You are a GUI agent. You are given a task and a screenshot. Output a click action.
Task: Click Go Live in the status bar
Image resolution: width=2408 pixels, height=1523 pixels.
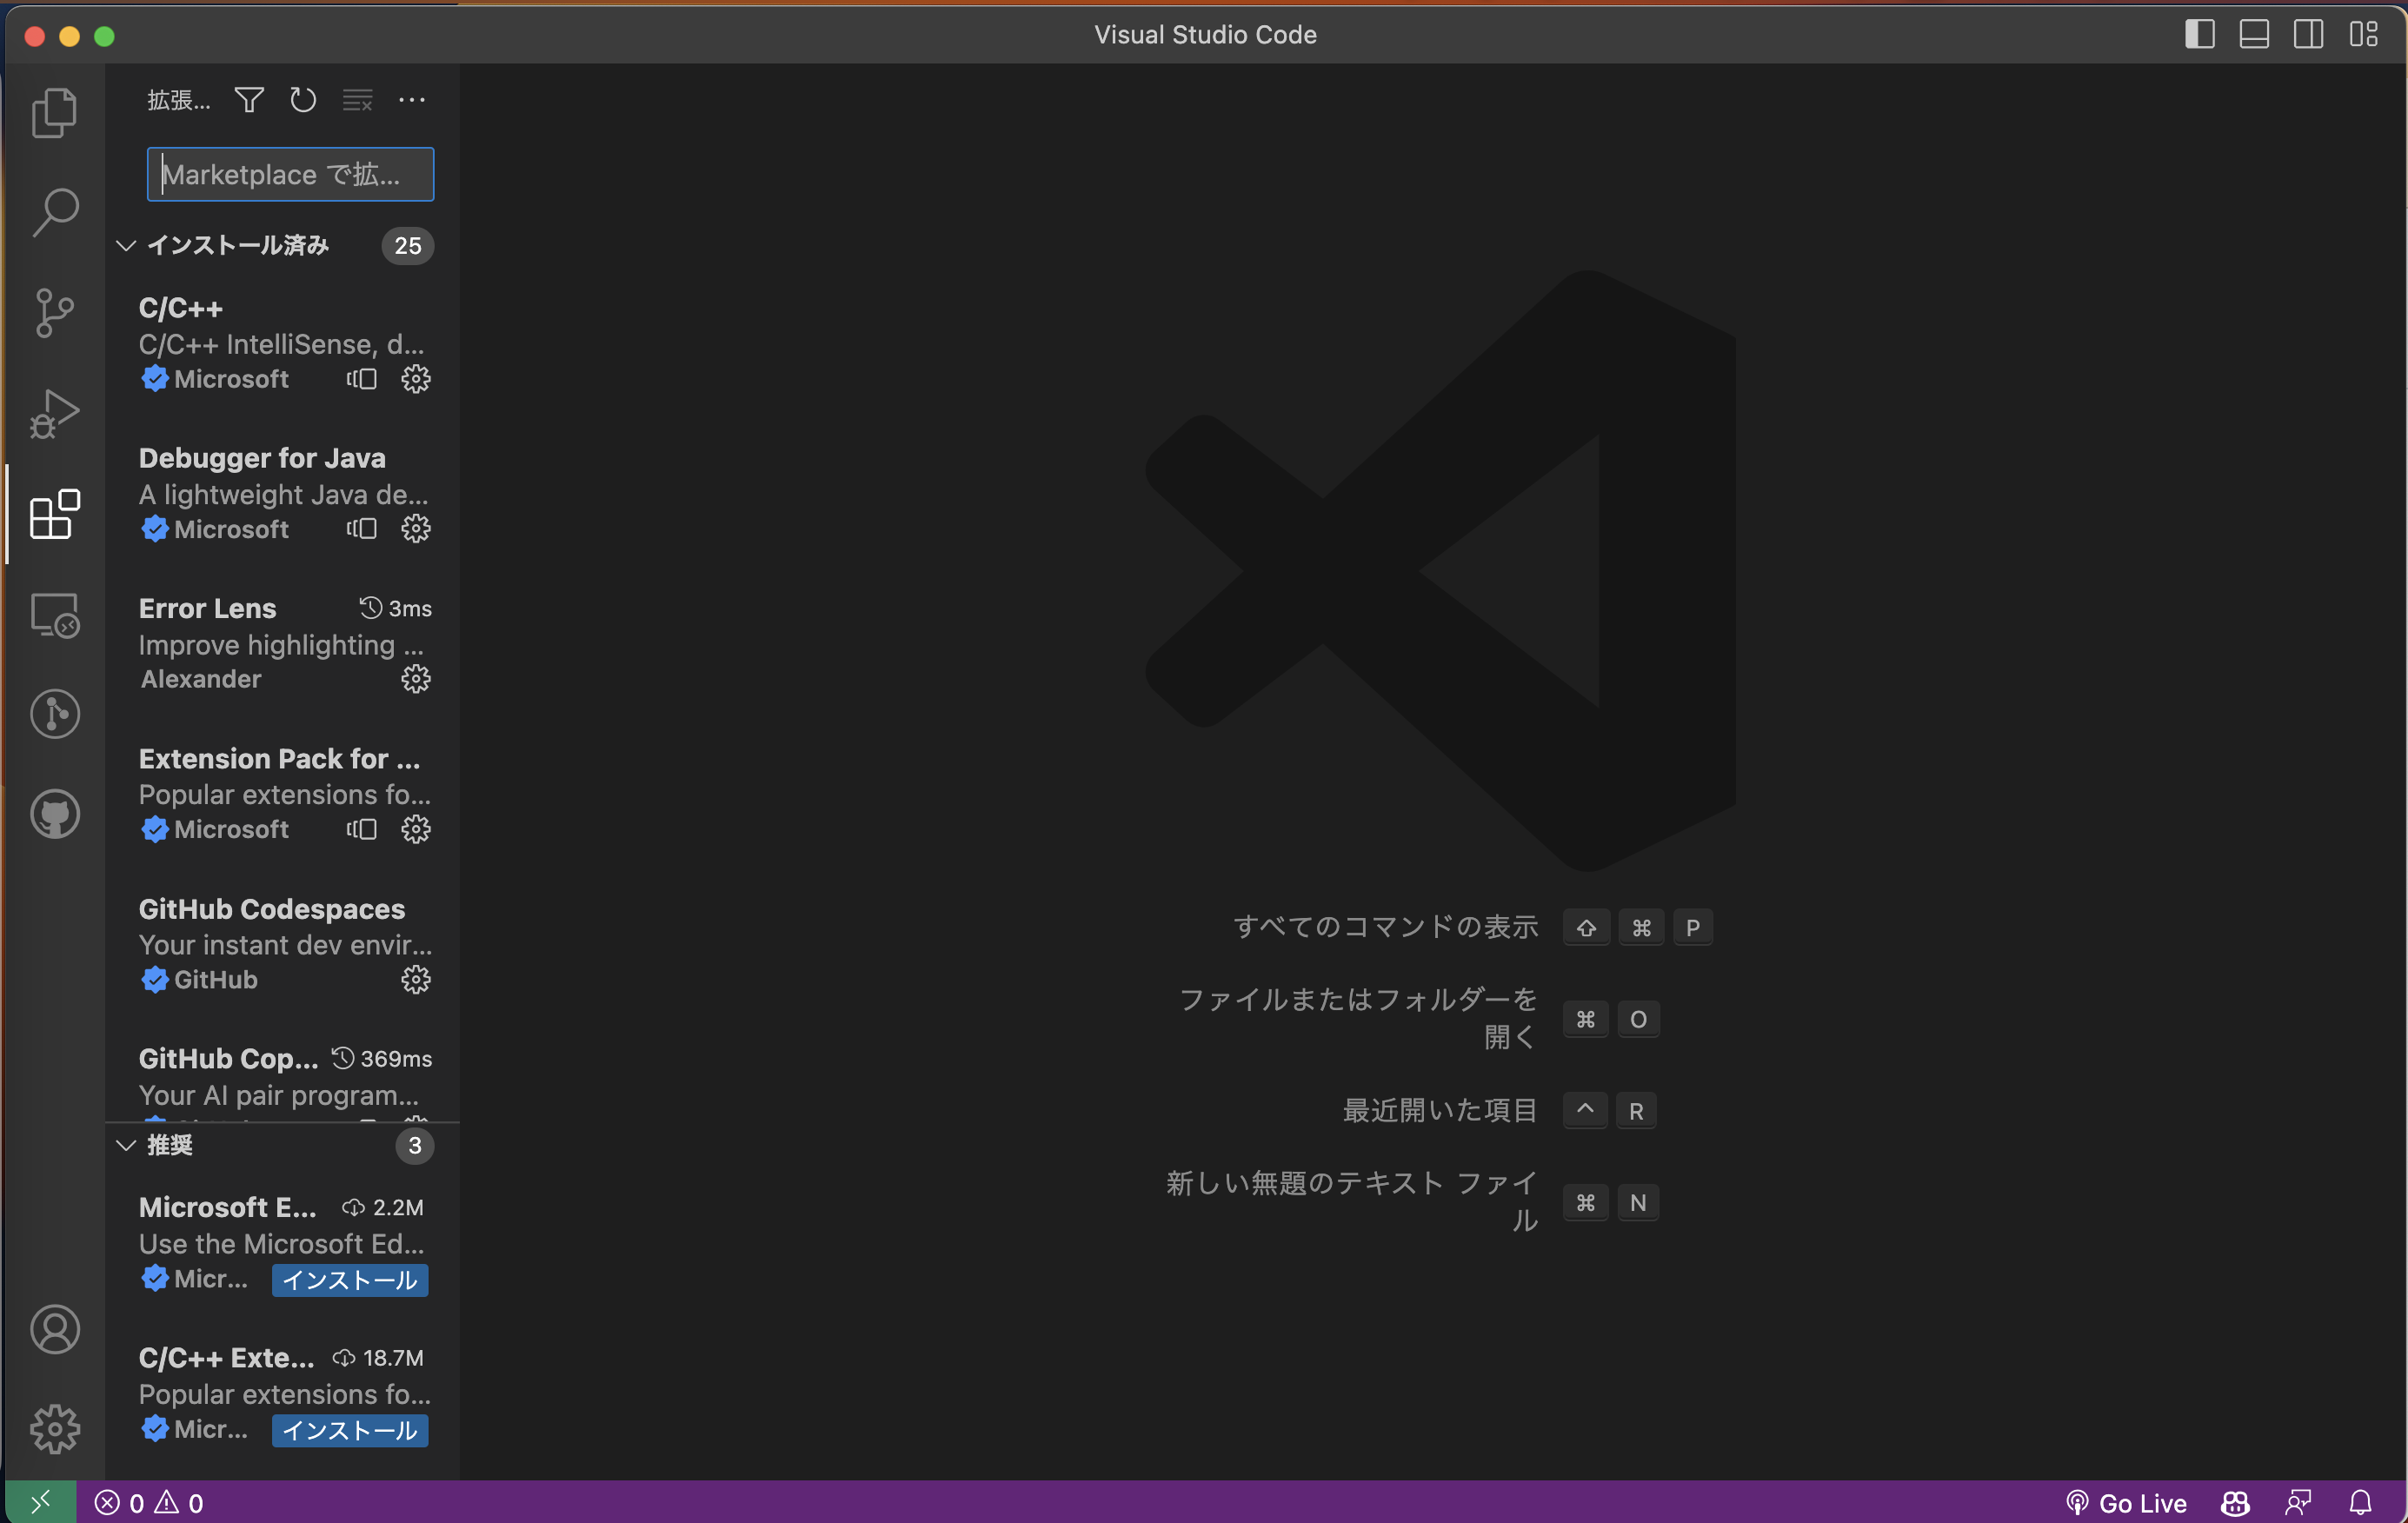point(2128,1503)
